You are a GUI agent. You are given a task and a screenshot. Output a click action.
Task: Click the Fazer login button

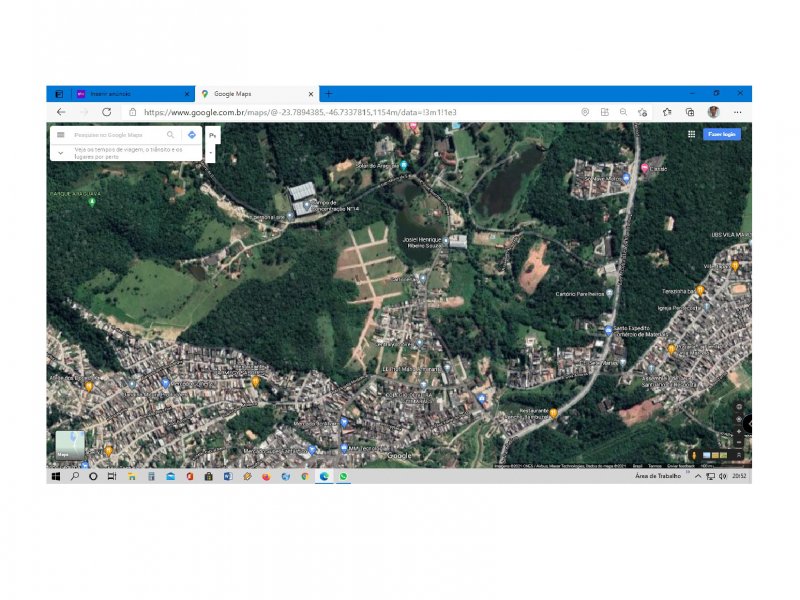(x=722, y=134)
